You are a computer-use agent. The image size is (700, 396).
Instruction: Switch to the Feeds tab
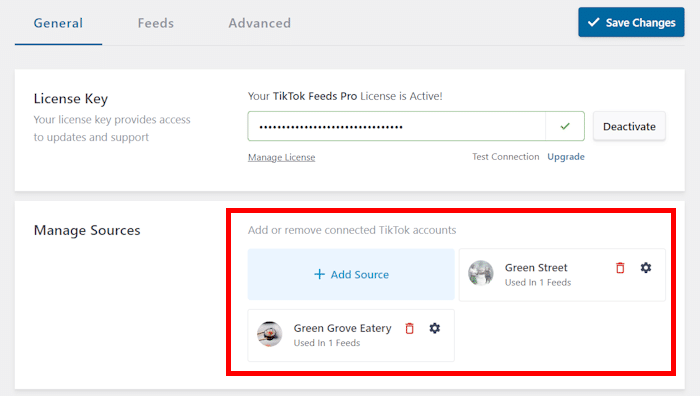(x=156, y=23)
